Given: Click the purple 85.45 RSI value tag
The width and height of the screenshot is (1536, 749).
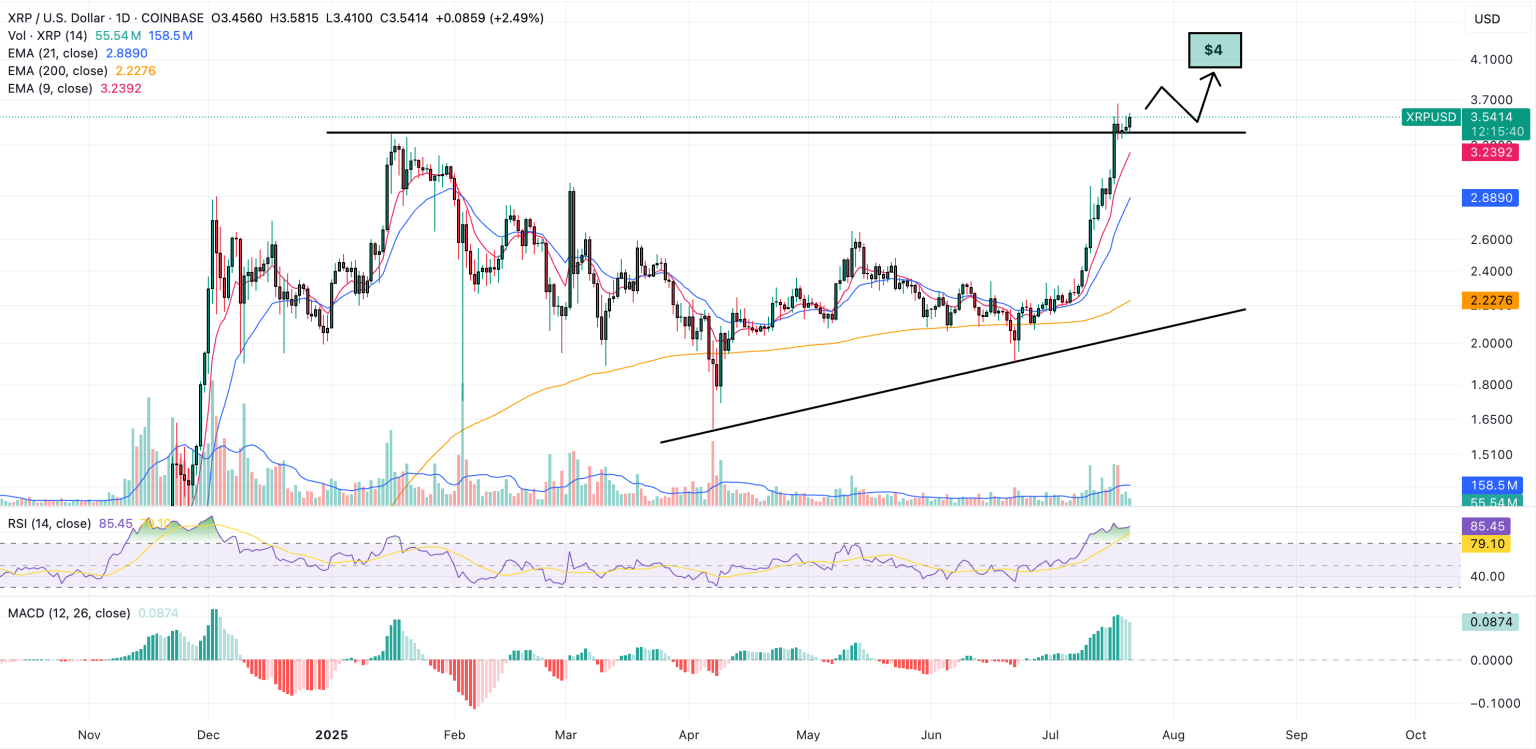Looking at the screenshot, I should tap(1488, 525).
